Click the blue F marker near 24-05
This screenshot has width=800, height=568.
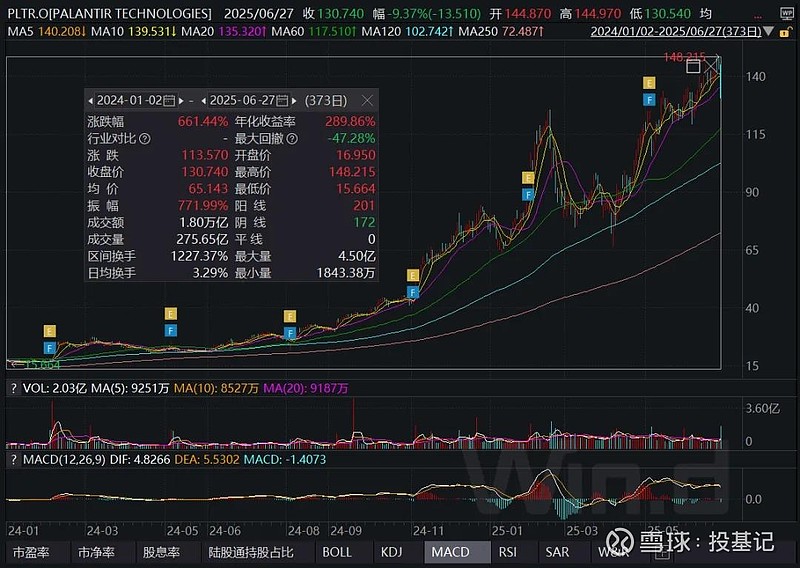pos(171,331)
